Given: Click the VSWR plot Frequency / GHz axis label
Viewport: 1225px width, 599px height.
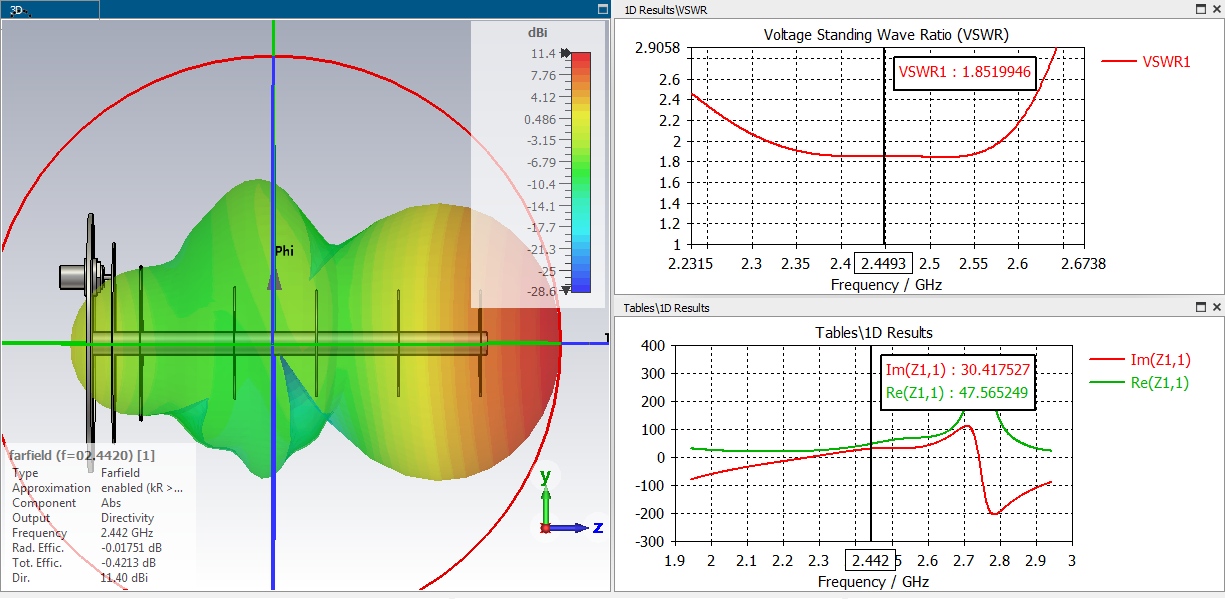Looking at the screenshot, I should click(x=886, y=284).
